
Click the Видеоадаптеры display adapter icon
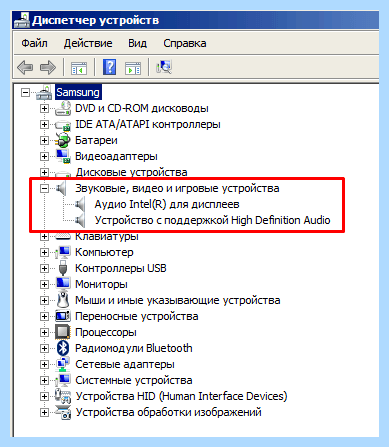tap(63, 156)
